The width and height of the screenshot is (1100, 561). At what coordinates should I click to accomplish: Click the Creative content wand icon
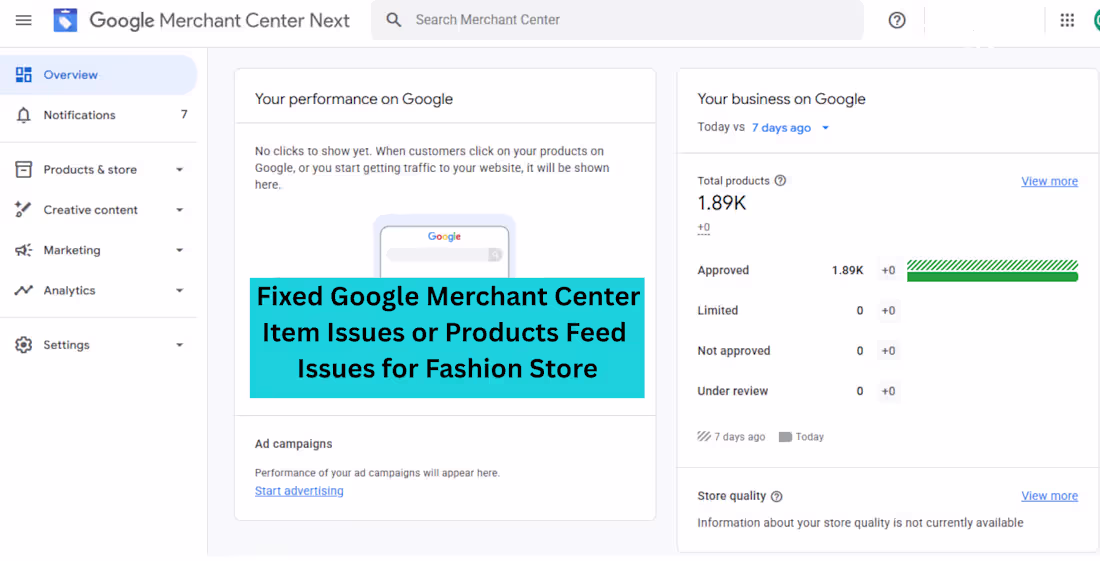(24, 210)
